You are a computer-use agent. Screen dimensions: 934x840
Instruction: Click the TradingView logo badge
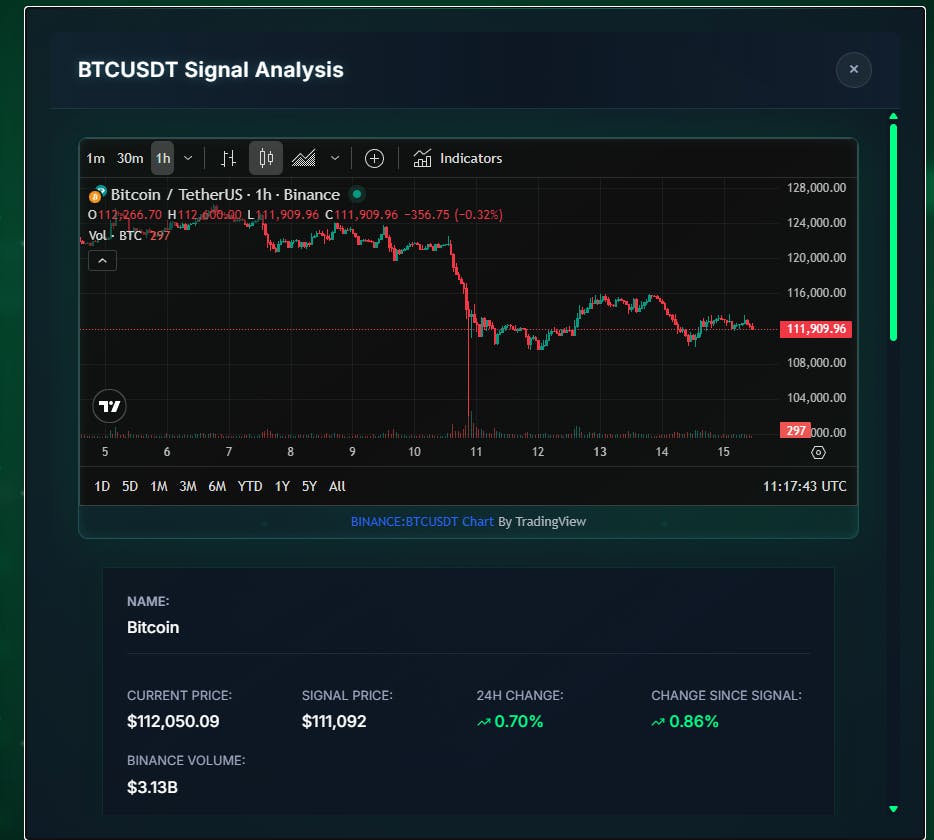click(x=110, y=406)
